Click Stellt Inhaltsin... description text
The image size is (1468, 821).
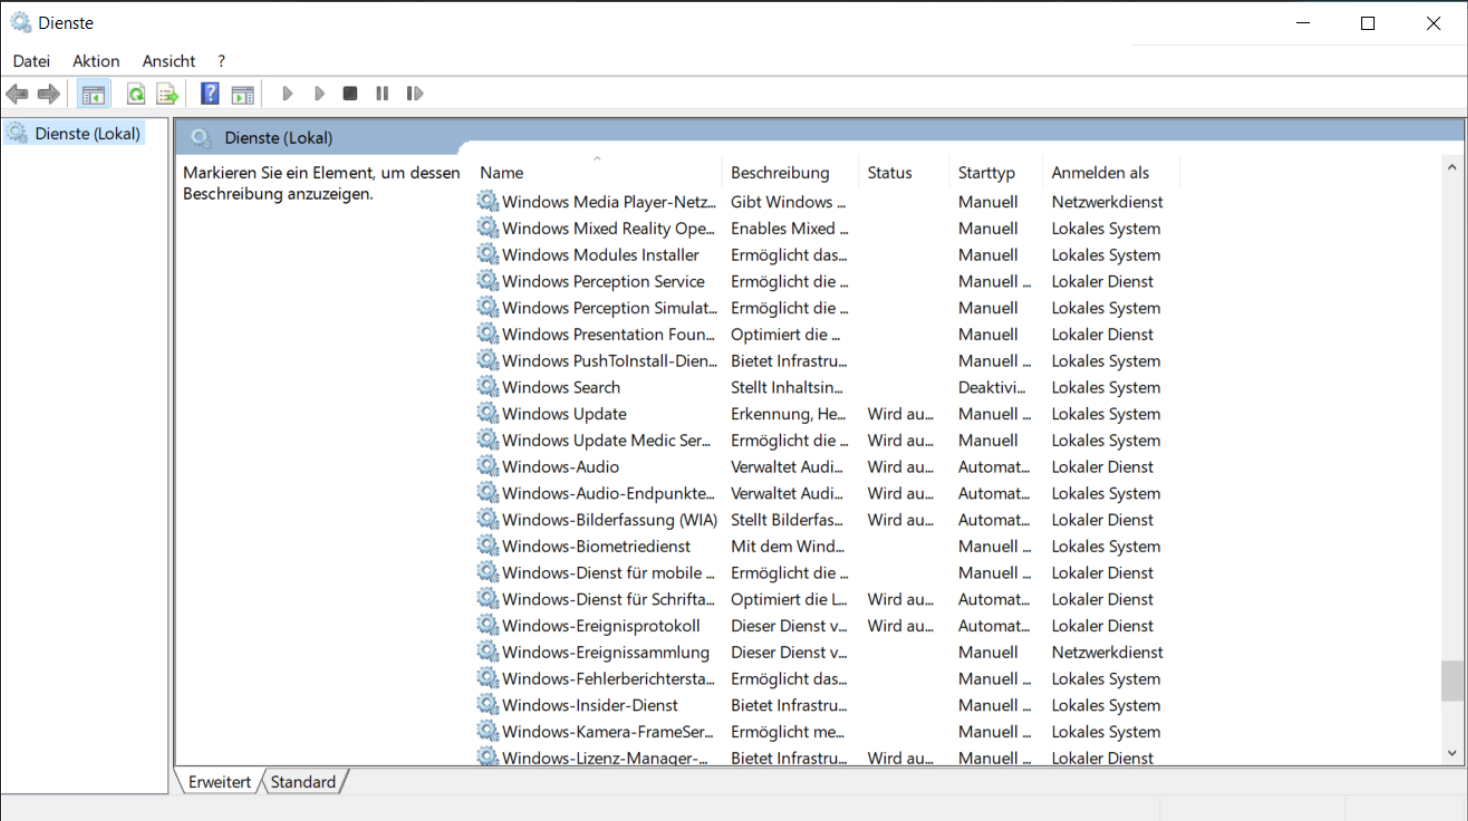click(x=787, y=387)
